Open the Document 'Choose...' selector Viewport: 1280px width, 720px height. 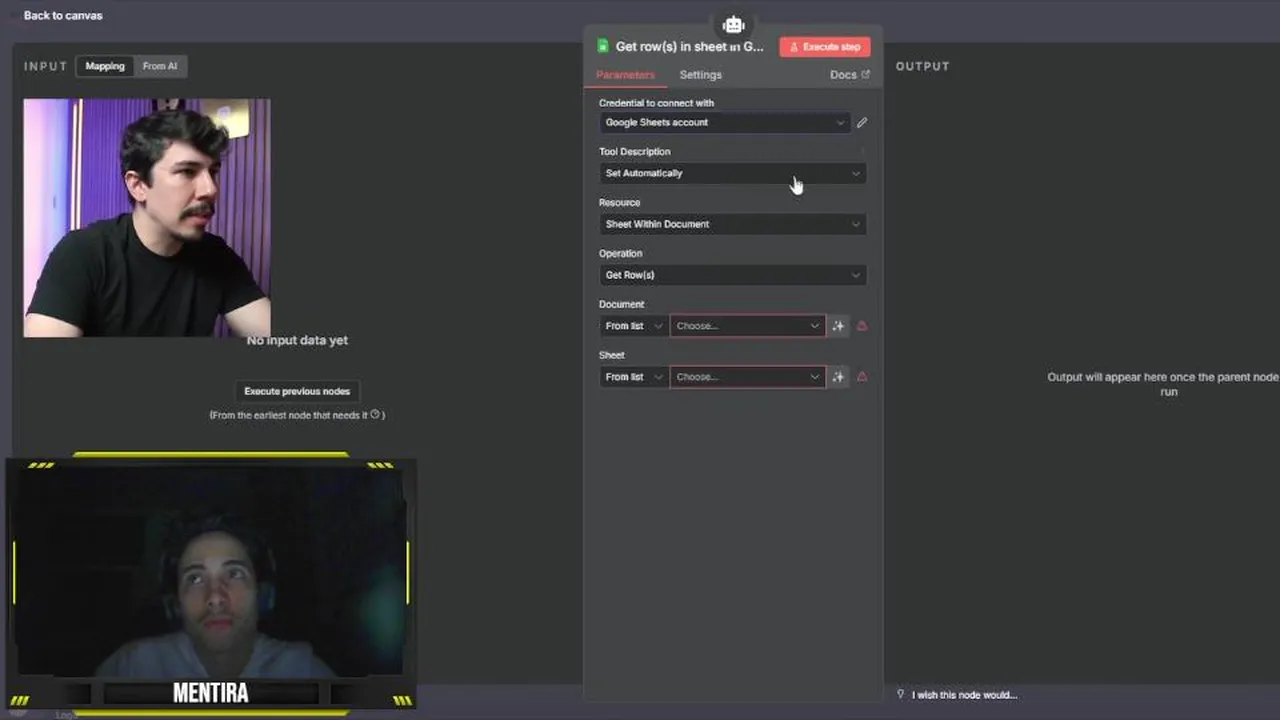(x=748, y=326)
